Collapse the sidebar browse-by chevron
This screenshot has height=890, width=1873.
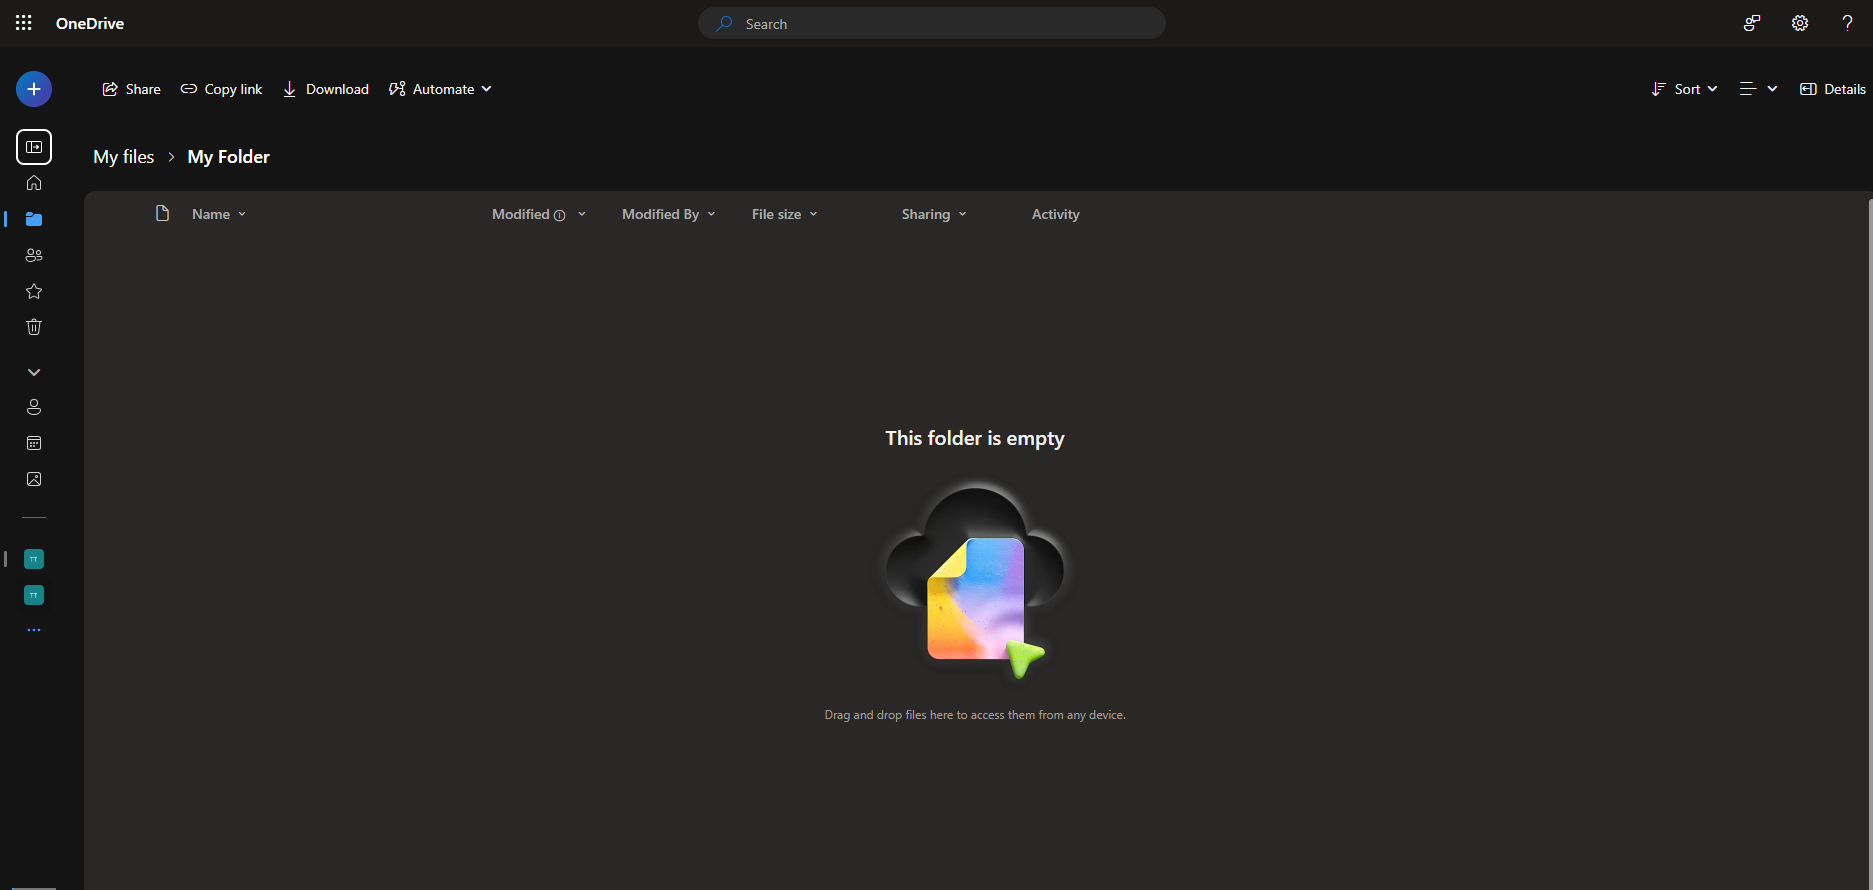click(34, 372)
